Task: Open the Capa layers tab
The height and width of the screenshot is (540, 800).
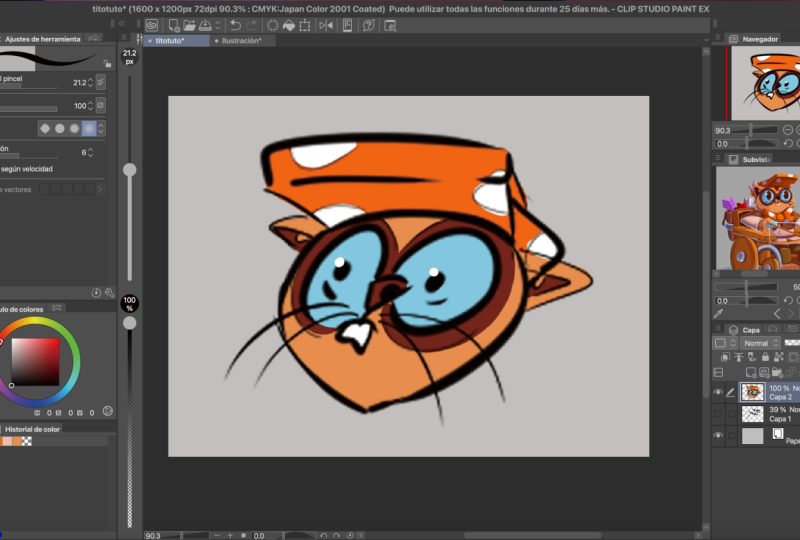Action: tap(745, 330)
